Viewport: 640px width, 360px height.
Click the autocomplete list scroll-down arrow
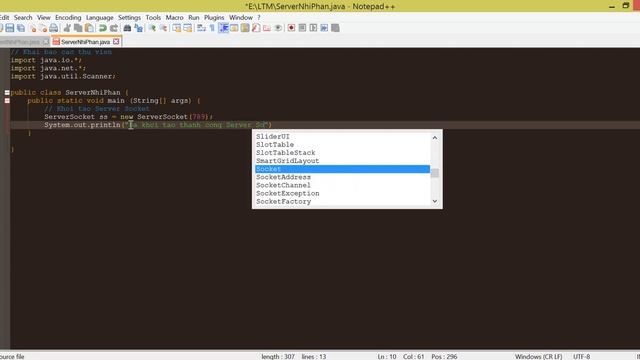[x=435, y=201]
